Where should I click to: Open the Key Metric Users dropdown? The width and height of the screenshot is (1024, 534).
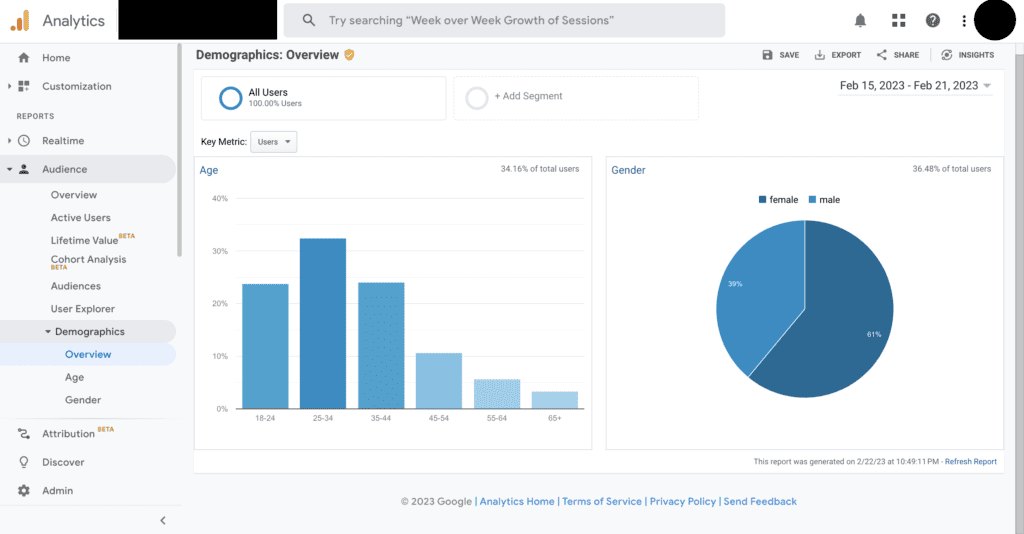(x=274, y=142)
